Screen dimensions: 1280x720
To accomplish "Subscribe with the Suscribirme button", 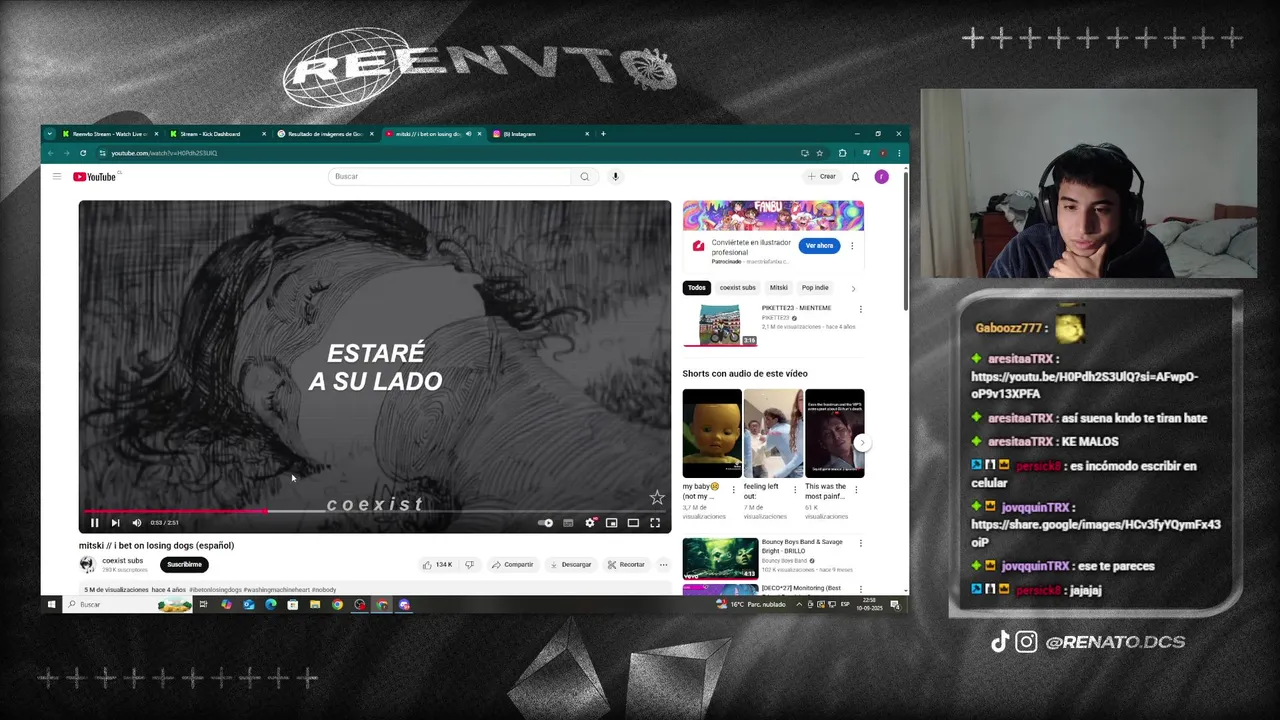I will [184, 564].
